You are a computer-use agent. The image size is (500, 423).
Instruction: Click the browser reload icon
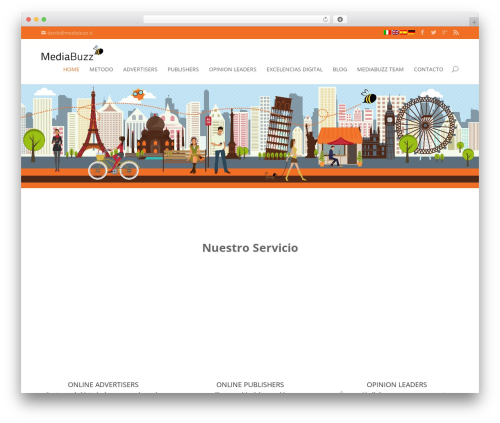(325, 19)
